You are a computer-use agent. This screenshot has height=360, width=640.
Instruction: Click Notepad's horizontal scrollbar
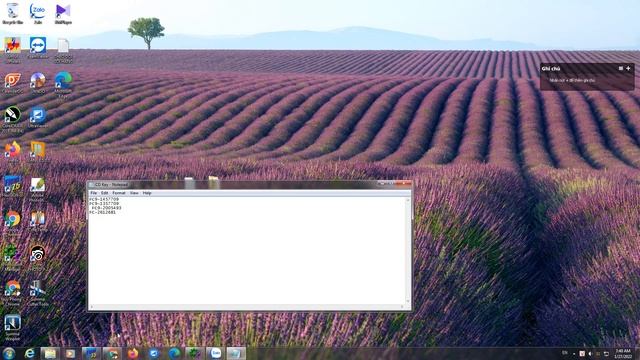click(x=247, y=307)
